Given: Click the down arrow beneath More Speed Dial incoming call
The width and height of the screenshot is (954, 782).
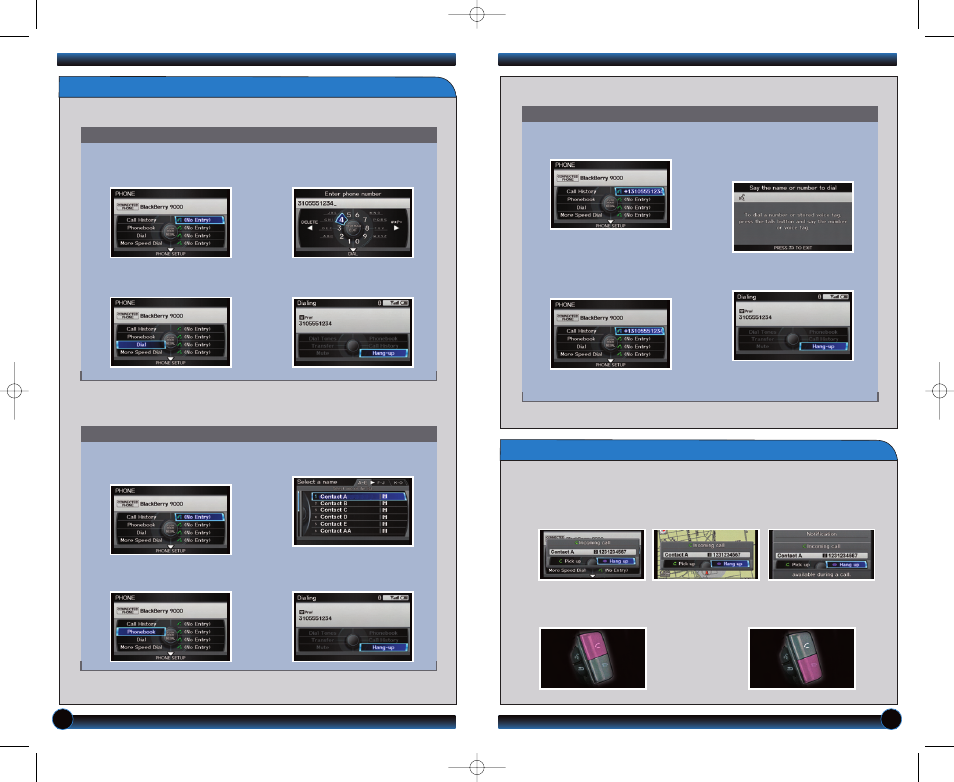Looking at the screenshot, I should [x=593, y=576].
